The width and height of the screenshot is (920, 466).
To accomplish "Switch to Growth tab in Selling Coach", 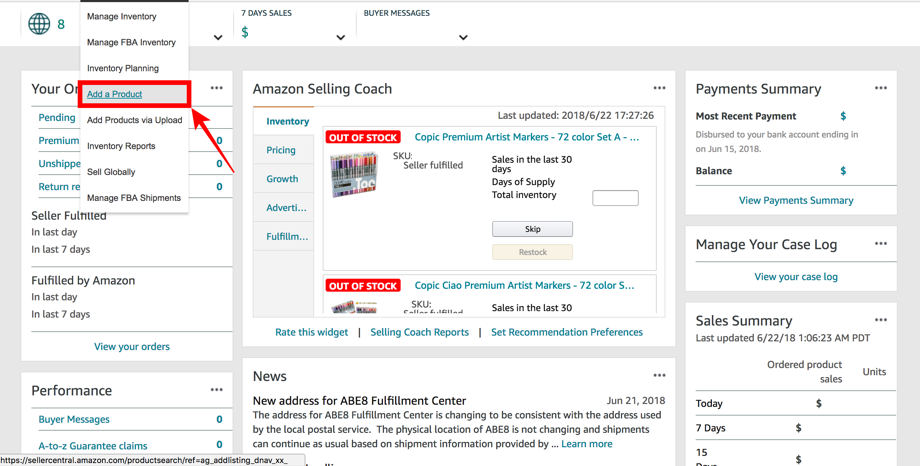I will [282, 178].
